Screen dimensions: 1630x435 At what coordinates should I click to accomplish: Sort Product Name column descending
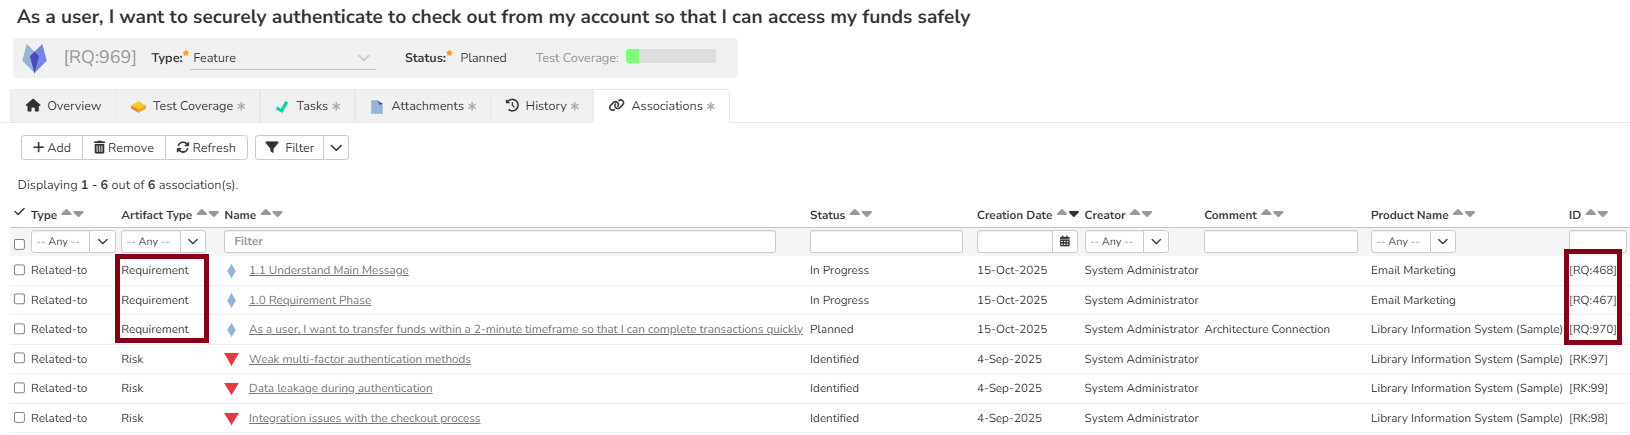(x=1470, y=215)
